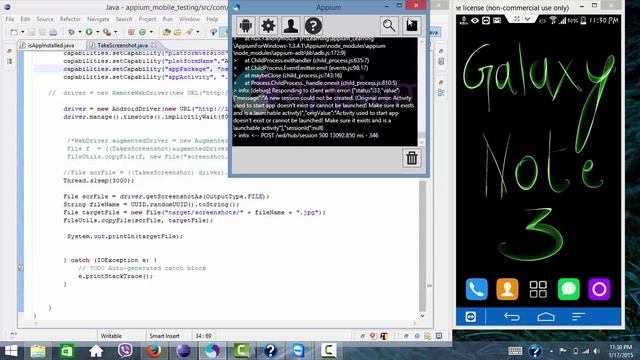Open the External Tools dropdown arrow
The width and height of the screenshot is (640, 360).
click(x=116, y=32)
